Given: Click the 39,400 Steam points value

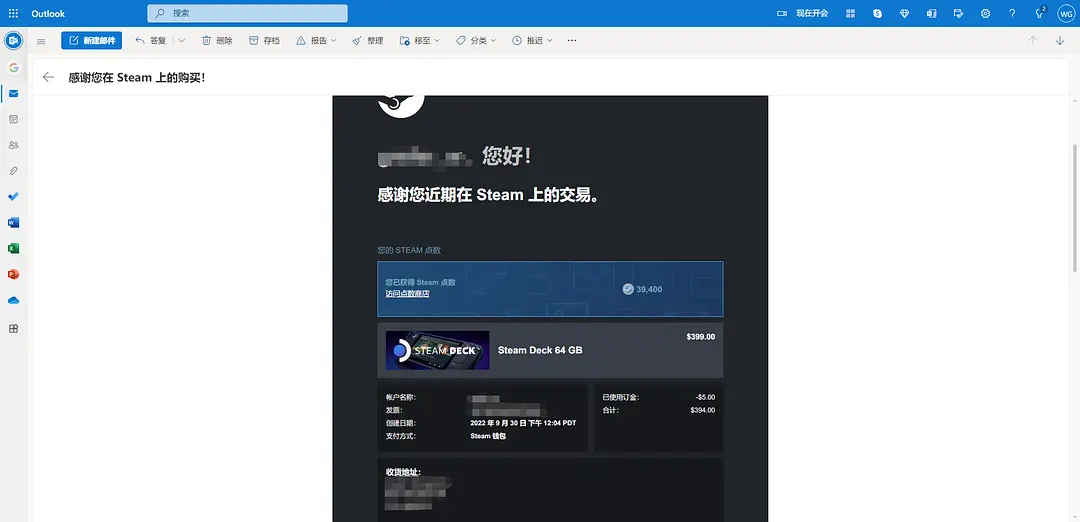Looking at the screenshot, I should click(649, 289).
